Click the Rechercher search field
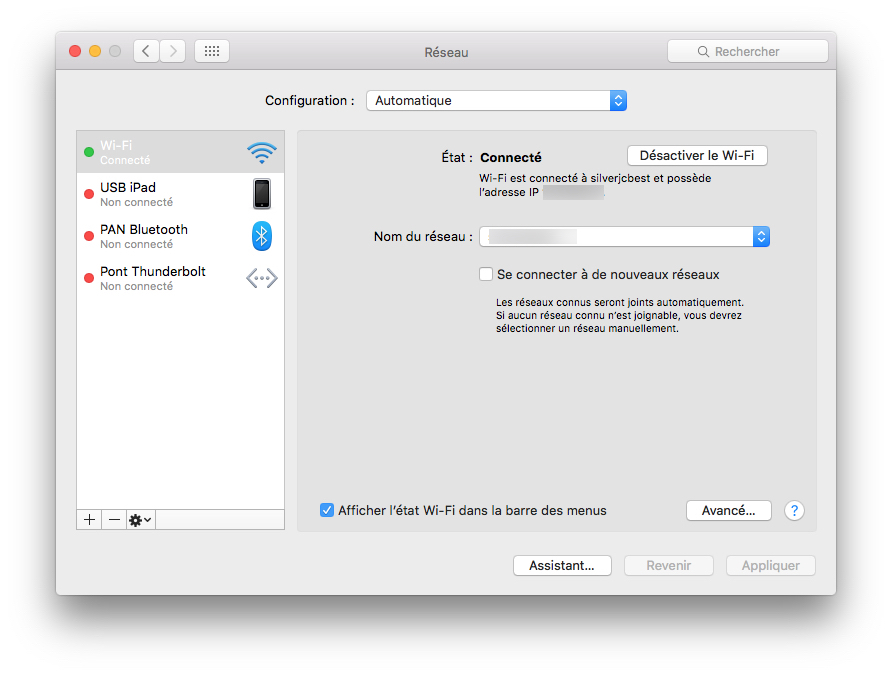This screenshot has width=892, height=675. (747, 51)
